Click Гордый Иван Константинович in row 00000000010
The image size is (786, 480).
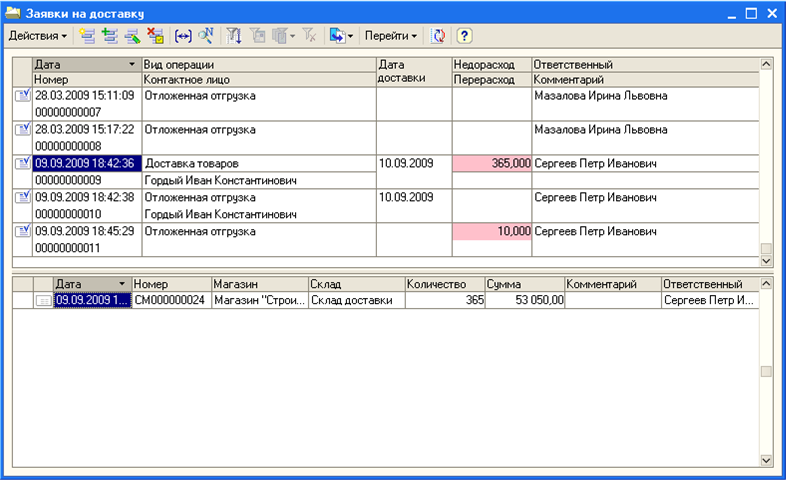click(x=221, y=214)
